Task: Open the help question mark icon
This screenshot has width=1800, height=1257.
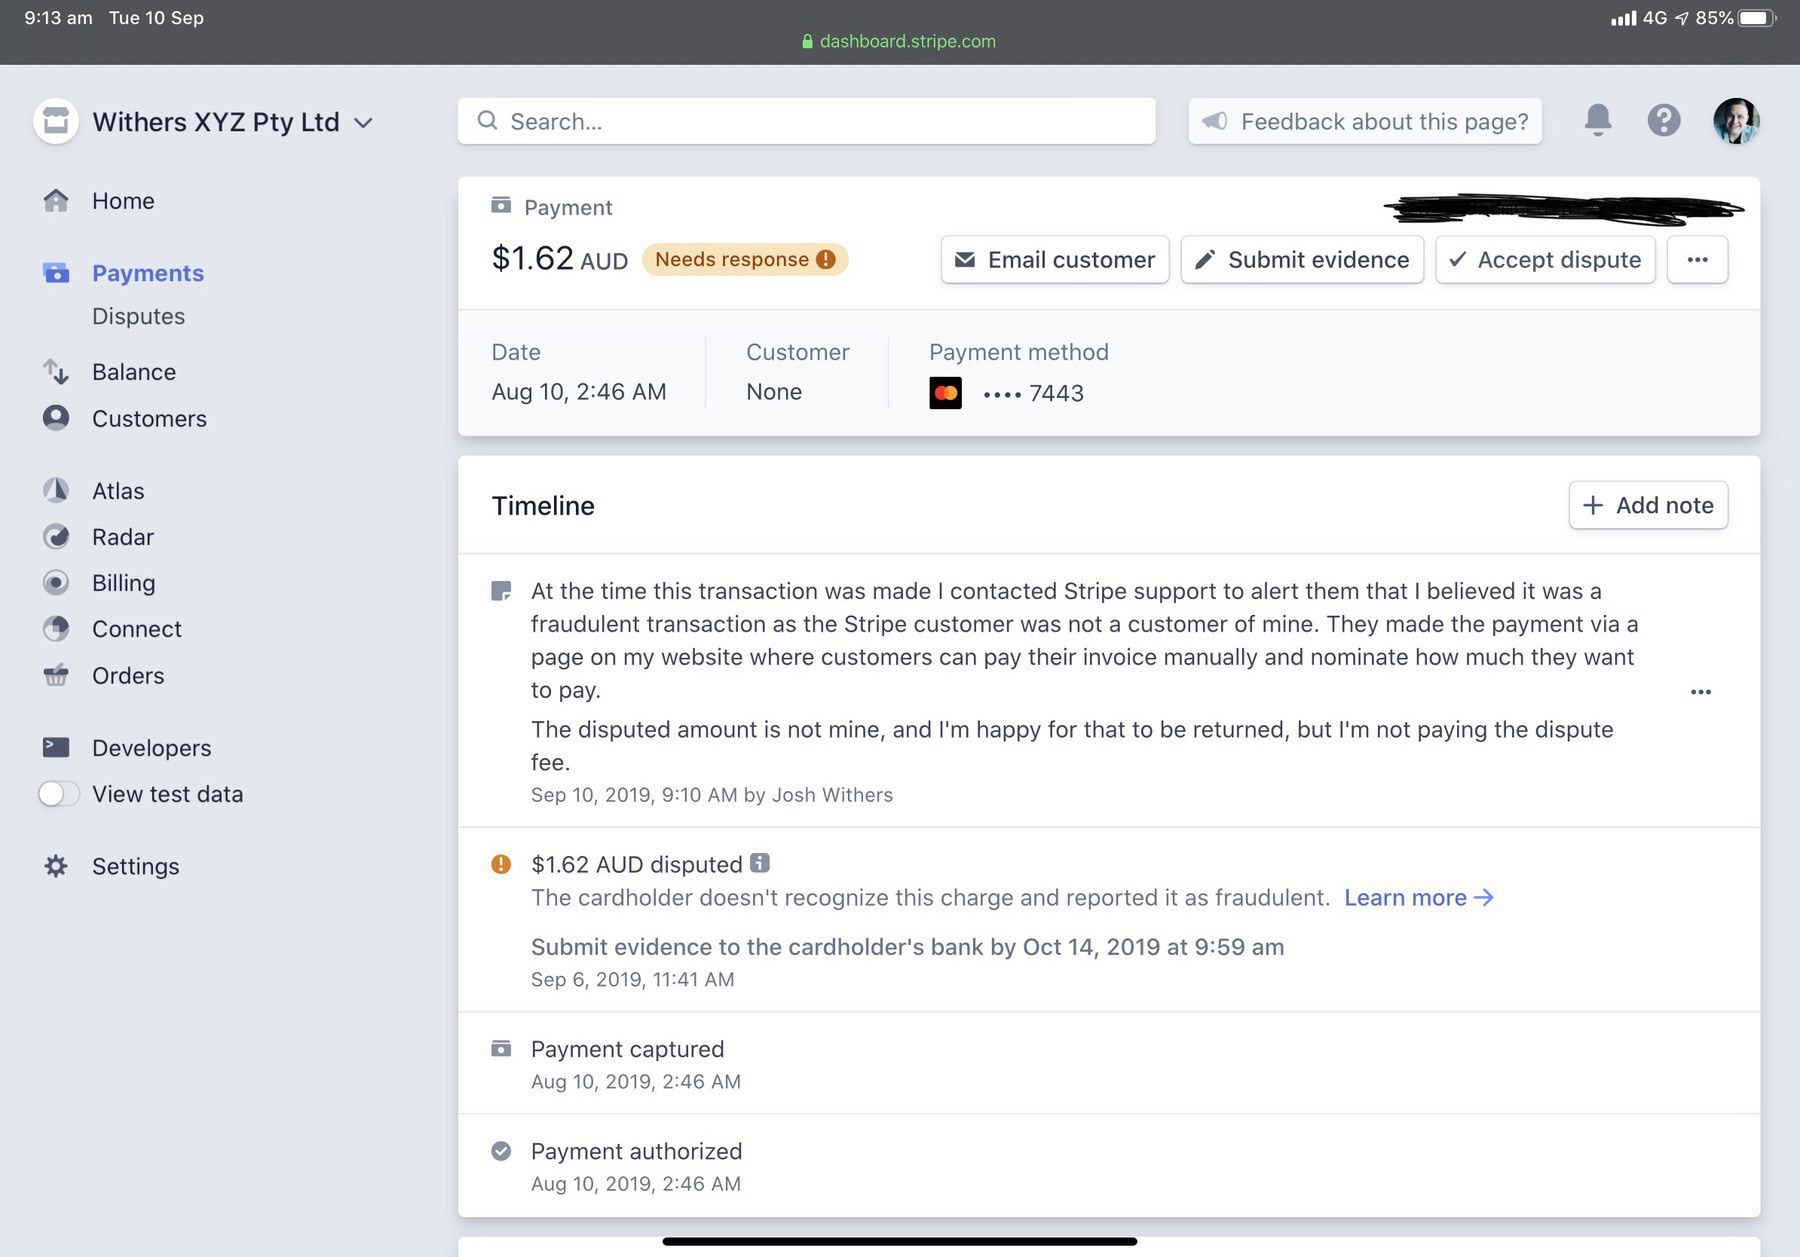Action: 1663,120
